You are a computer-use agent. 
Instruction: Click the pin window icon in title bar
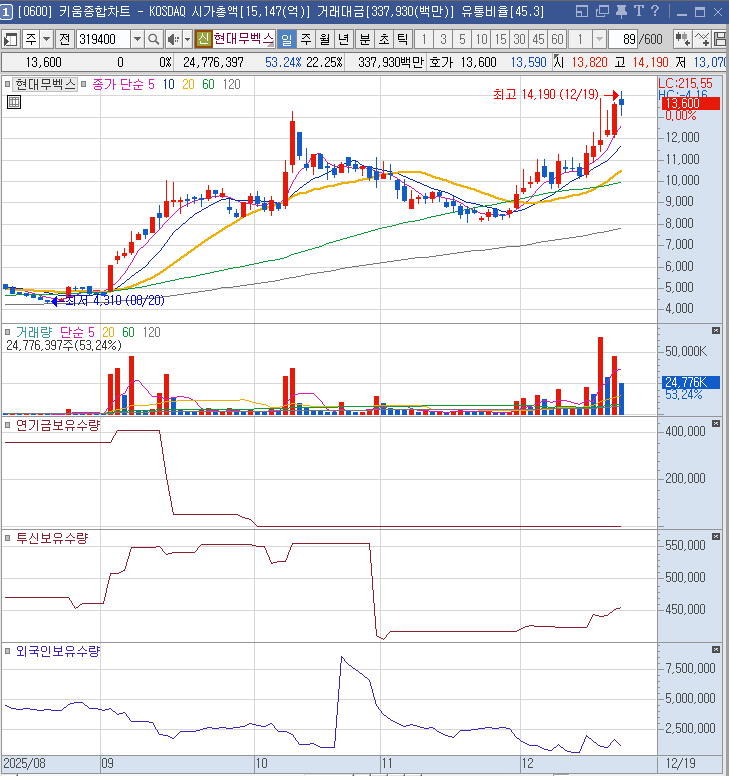coord(620,12)
